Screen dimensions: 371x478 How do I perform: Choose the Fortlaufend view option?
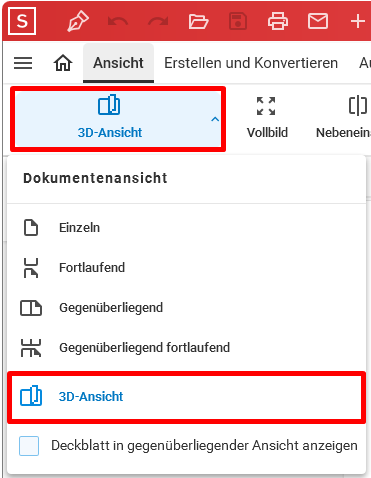click(187, 268)
